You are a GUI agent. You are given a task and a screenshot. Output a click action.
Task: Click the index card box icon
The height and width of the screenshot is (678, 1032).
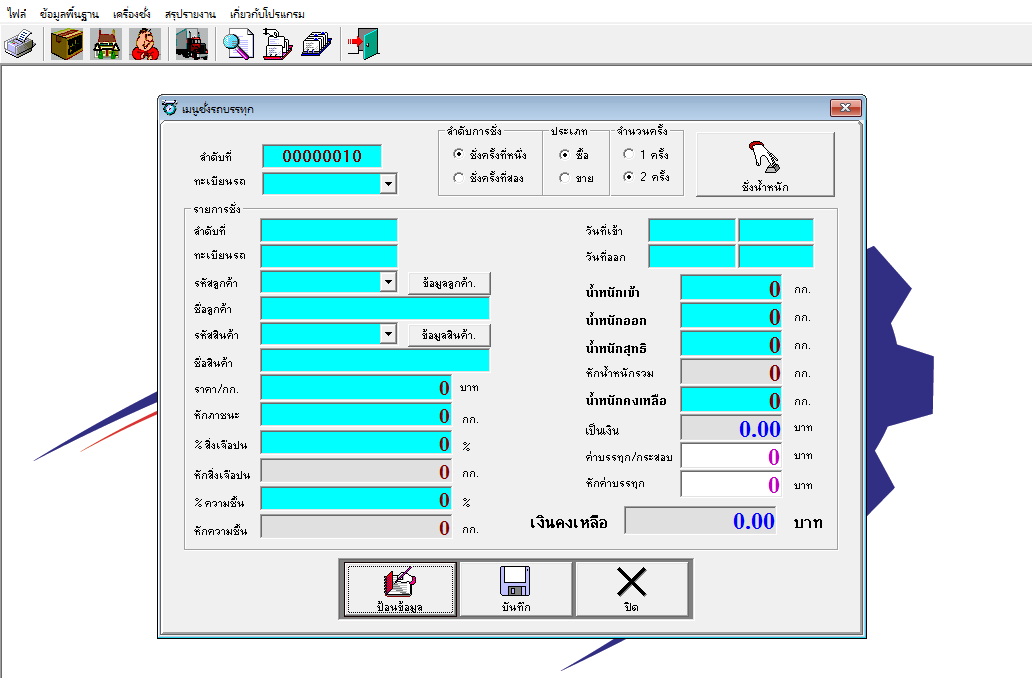point(317,44)
